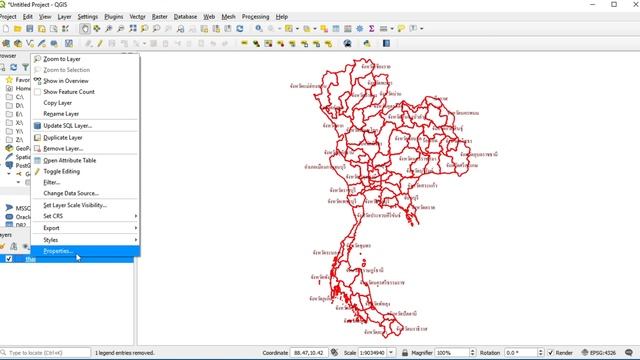The image size is (640, 360).
Task: Toggle visibility checkbox of the thai layer
Action: pyautogui.click(x=9, y=259)
